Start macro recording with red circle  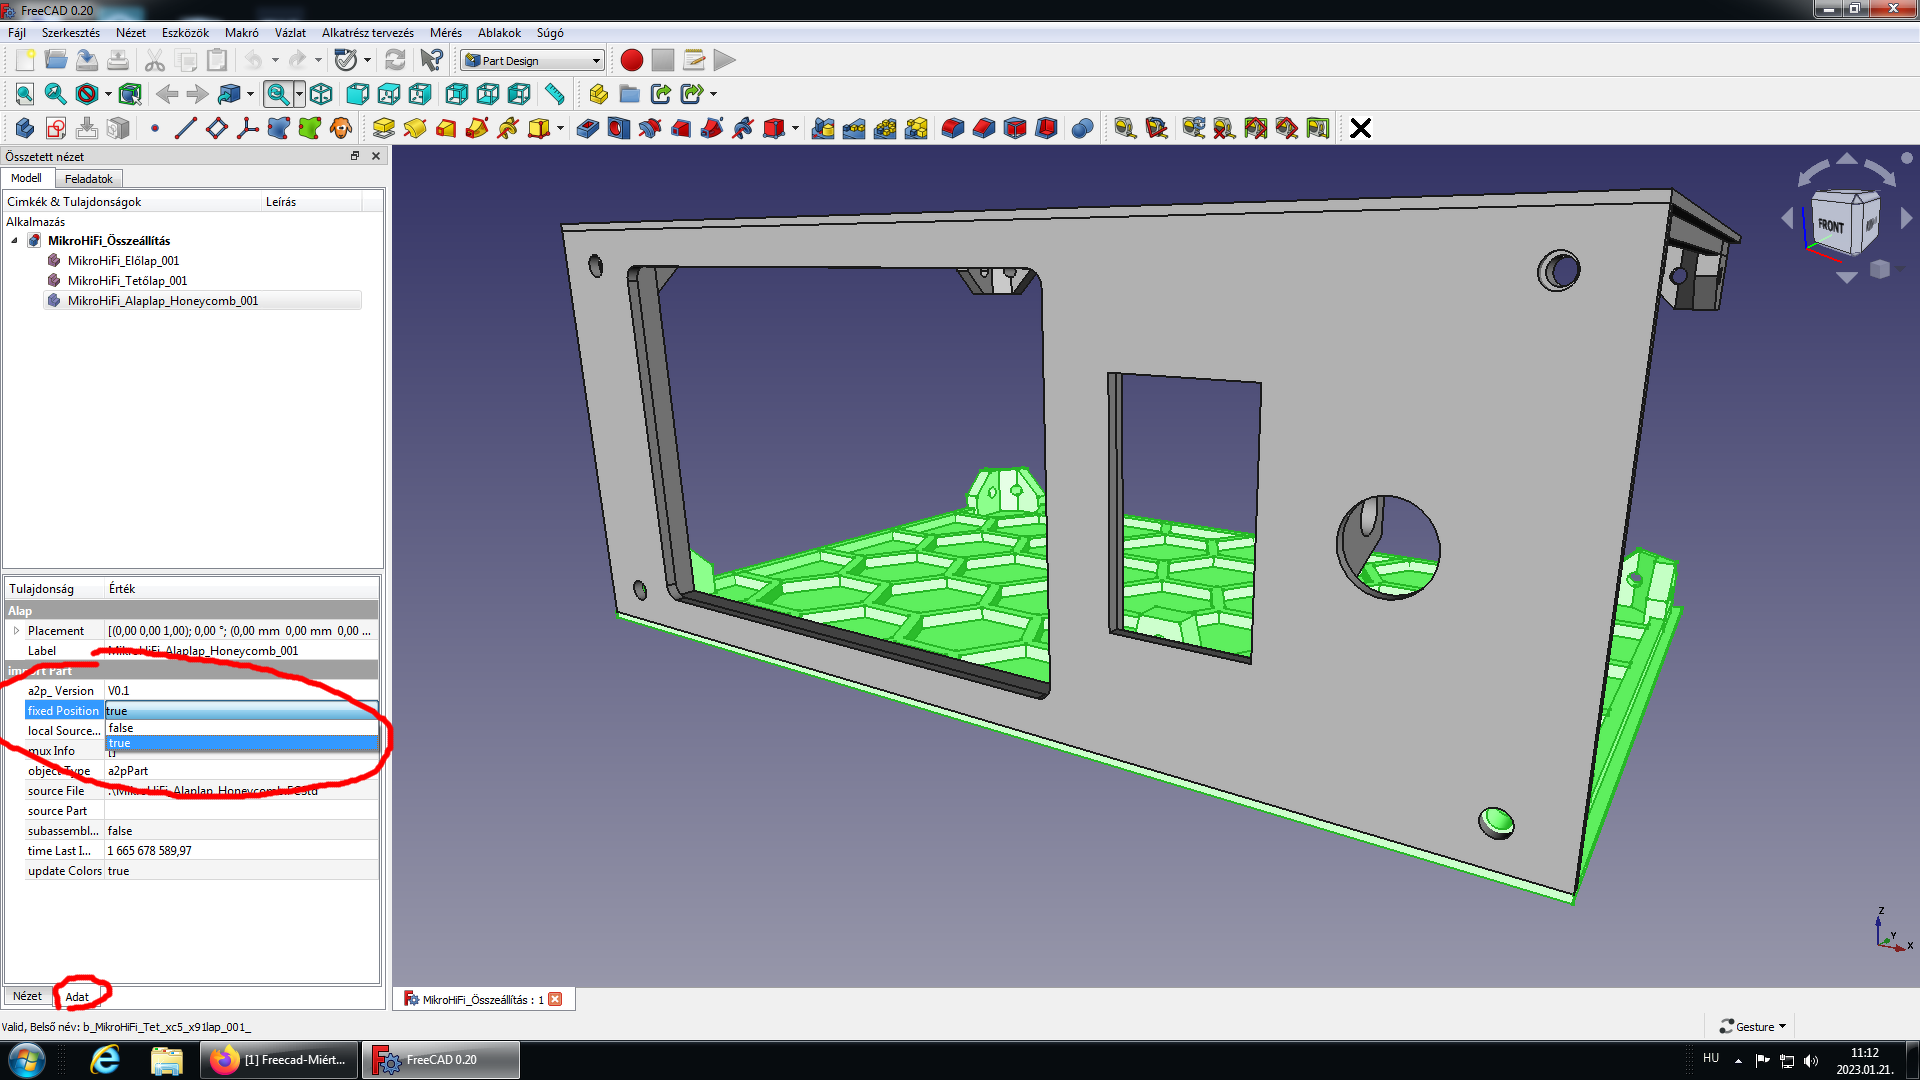(x=631, y=60)
